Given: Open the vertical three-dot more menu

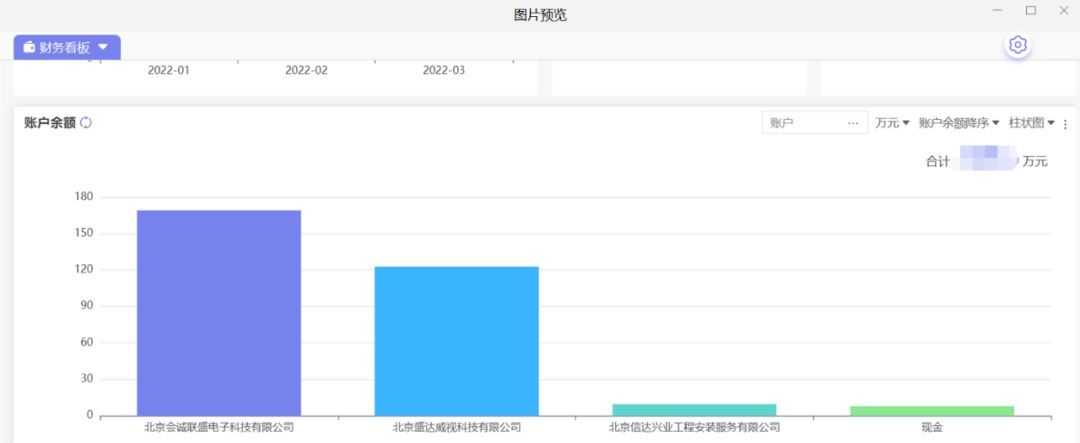Looking at the screenshot, I should click(x=1065, y=124).
